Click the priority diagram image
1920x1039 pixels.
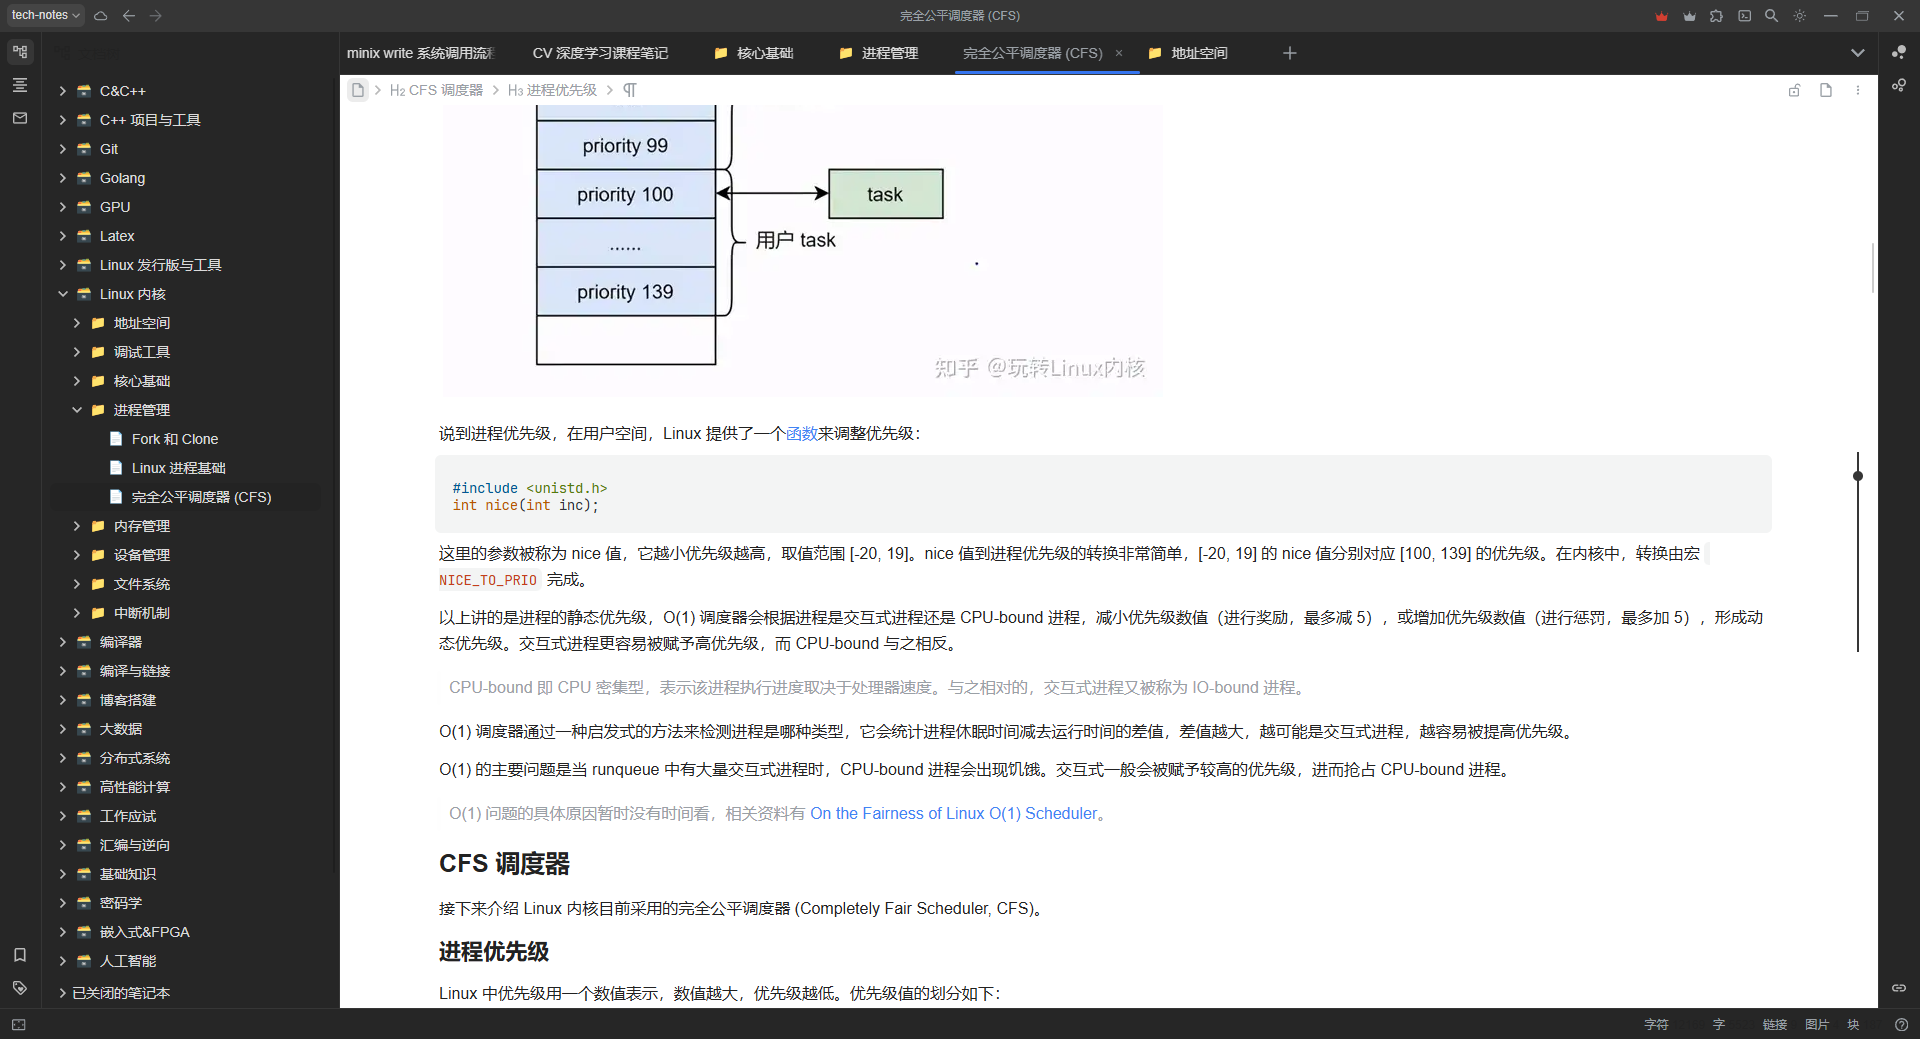801,249
